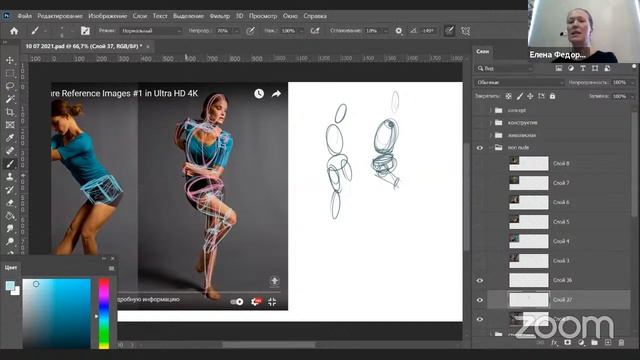Select the Move tool

(x=10, y=60)
